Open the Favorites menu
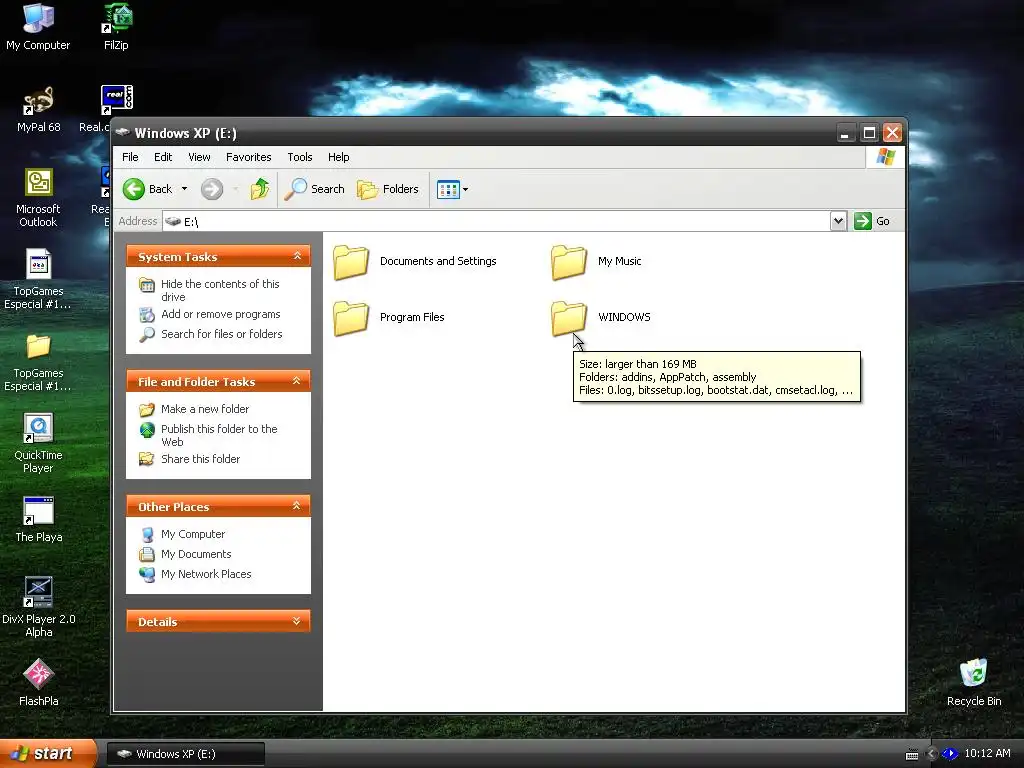Viewport: 1024px width, 768px height. [248, 157]
